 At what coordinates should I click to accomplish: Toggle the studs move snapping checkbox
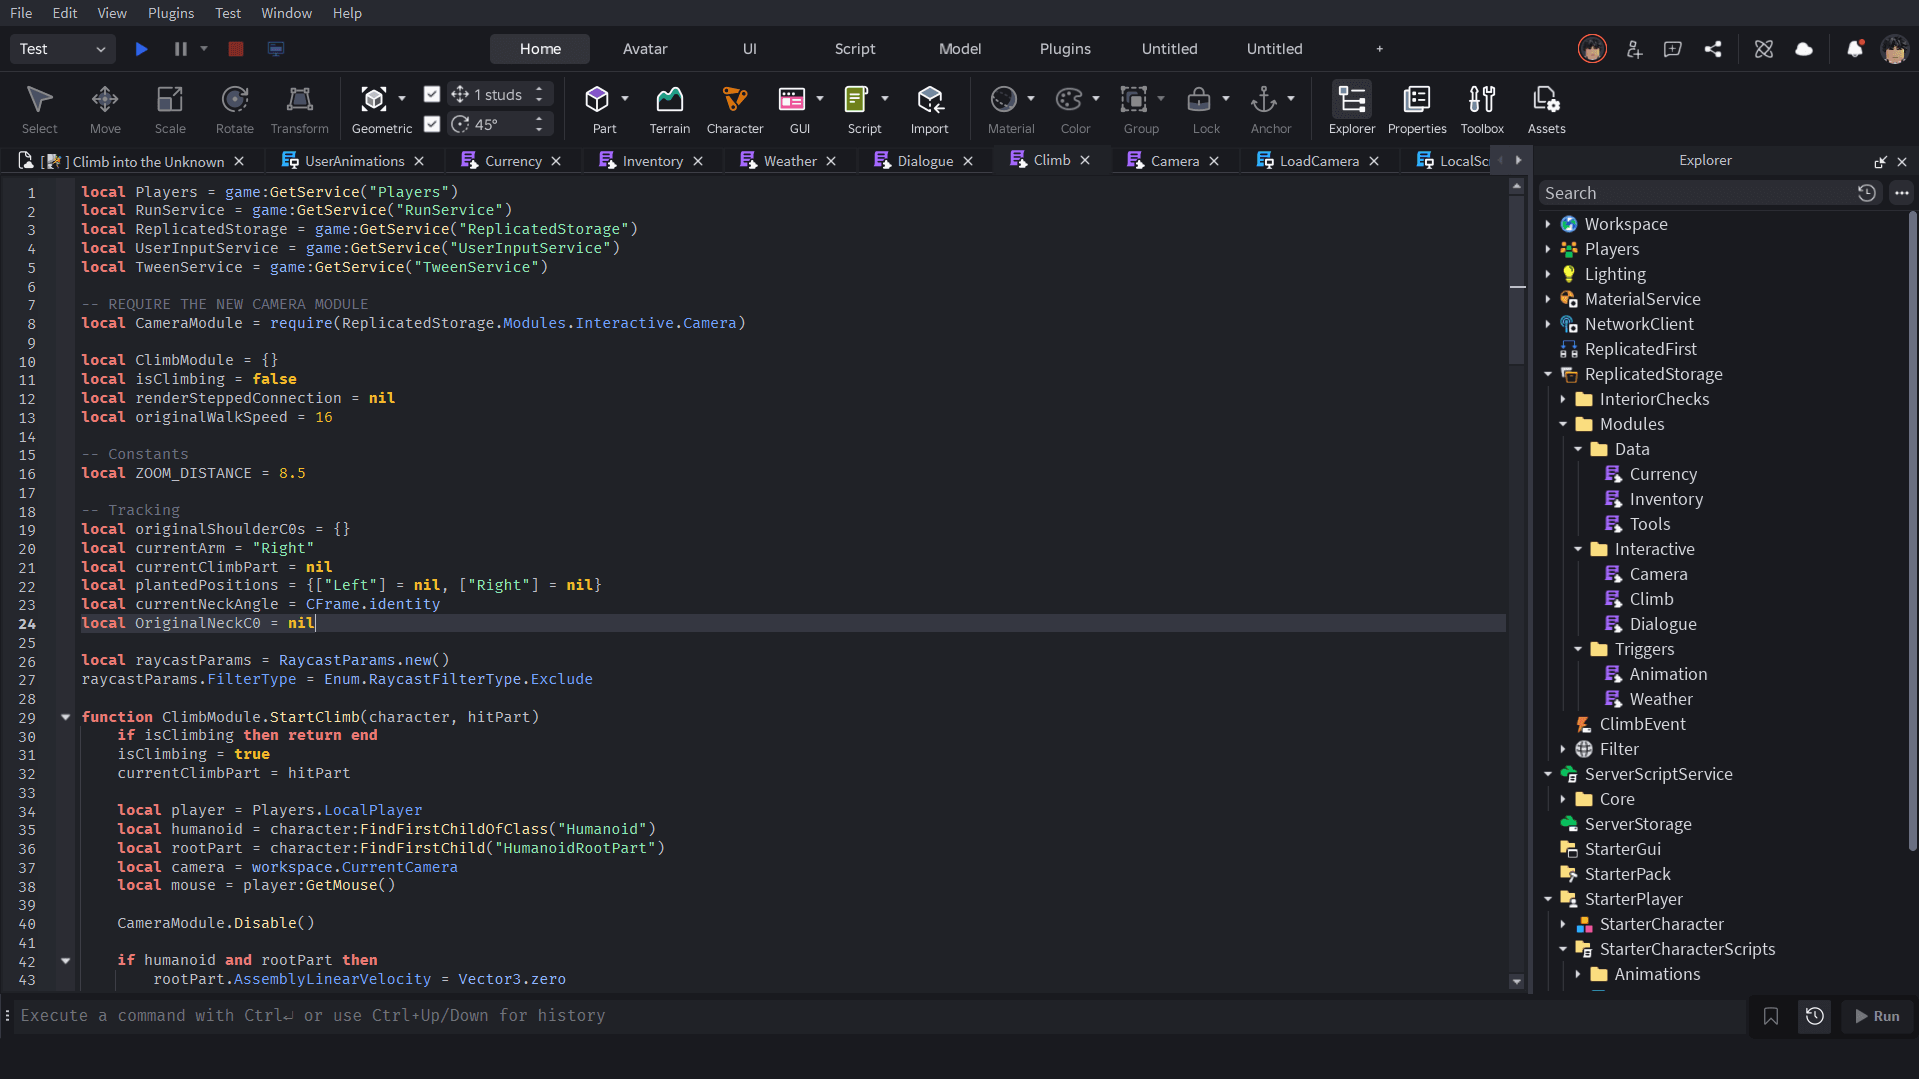432,94
